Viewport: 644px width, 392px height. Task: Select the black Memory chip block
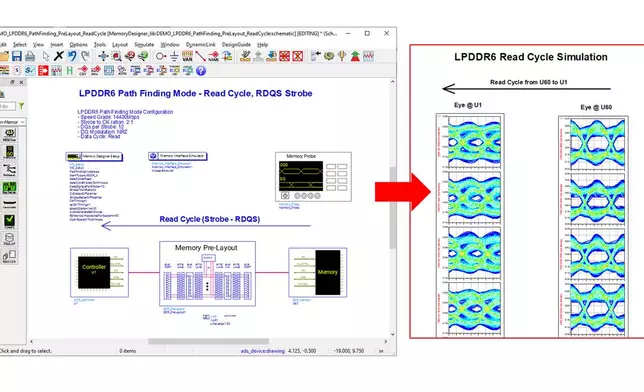coord(327,272)
